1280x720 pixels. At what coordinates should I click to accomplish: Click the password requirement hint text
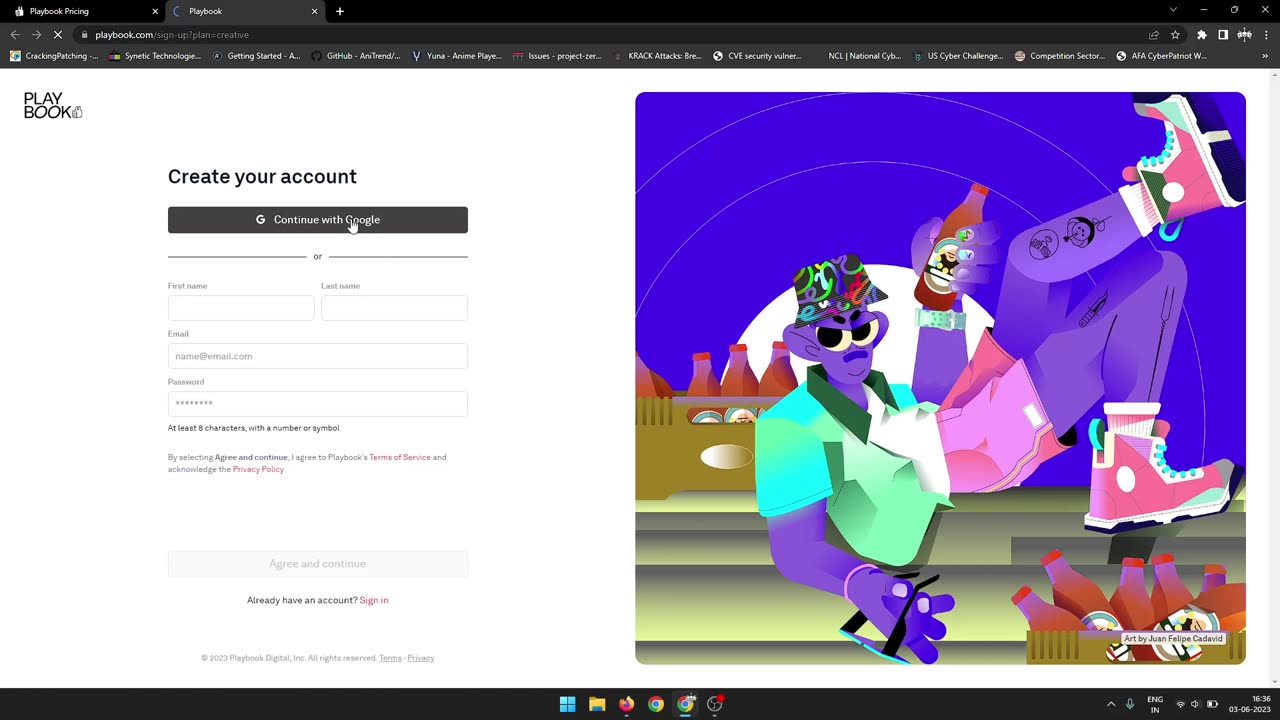click(x=253, y=428)
